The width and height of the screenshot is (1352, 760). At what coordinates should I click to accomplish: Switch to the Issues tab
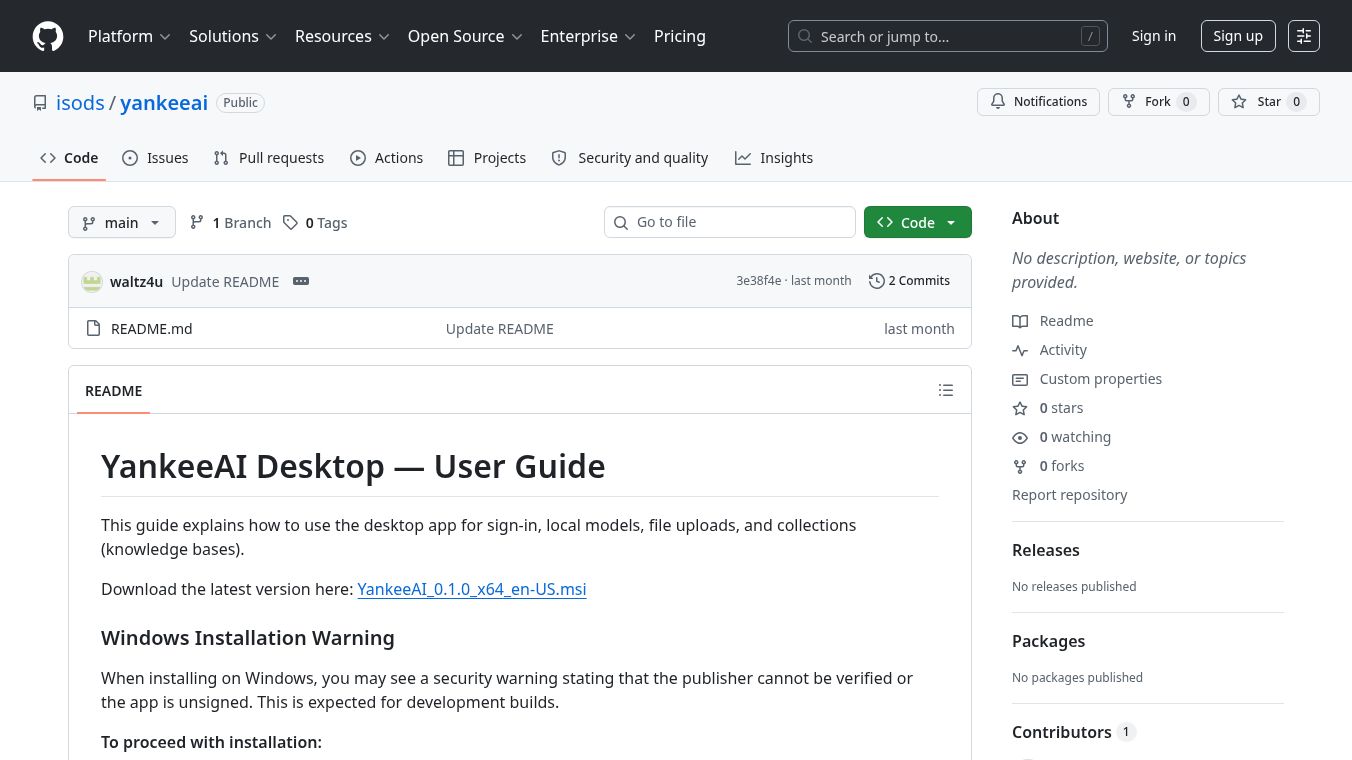point(155,158)
